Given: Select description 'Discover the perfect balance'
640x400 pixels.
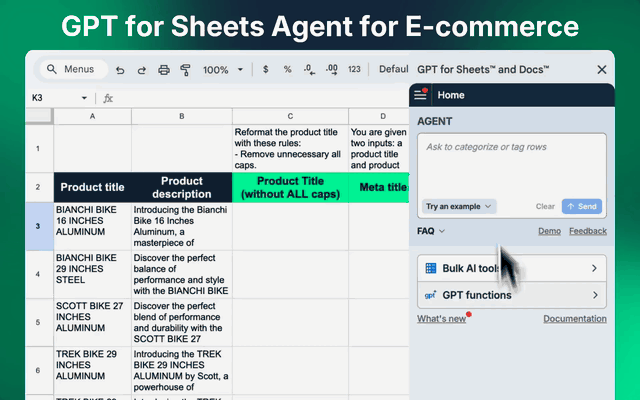Looking at the screenshot, I should pyautogui.click(x=182, y=274).
